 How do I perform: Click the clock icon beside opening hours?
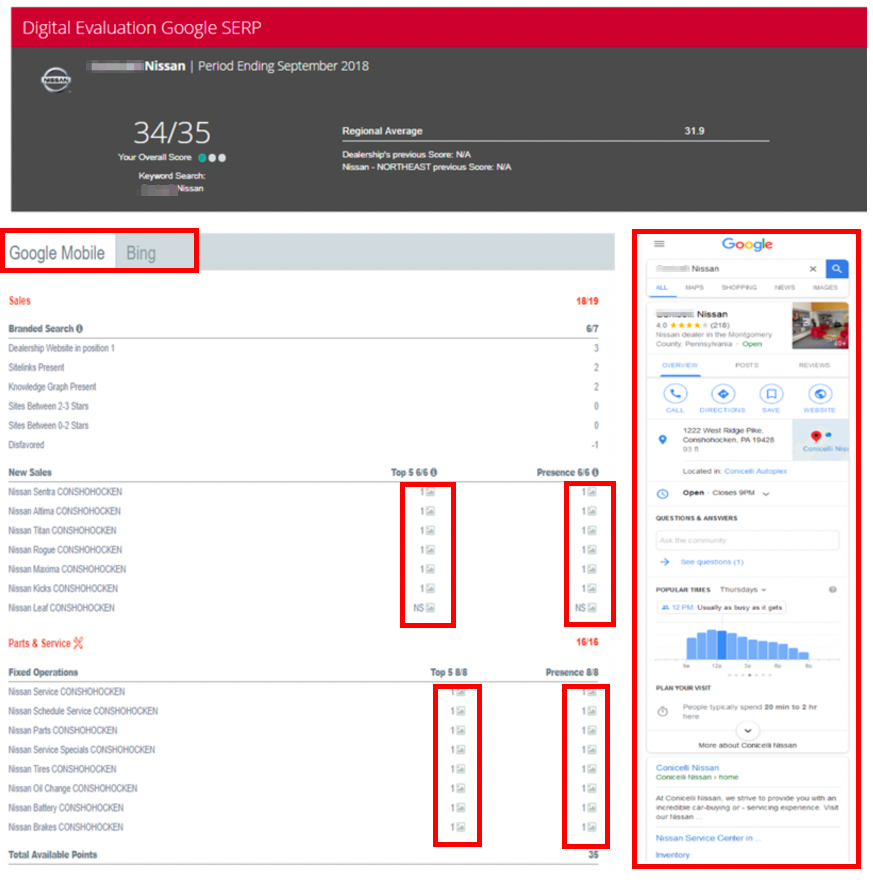pyautogui.click(x=663, y=494)
